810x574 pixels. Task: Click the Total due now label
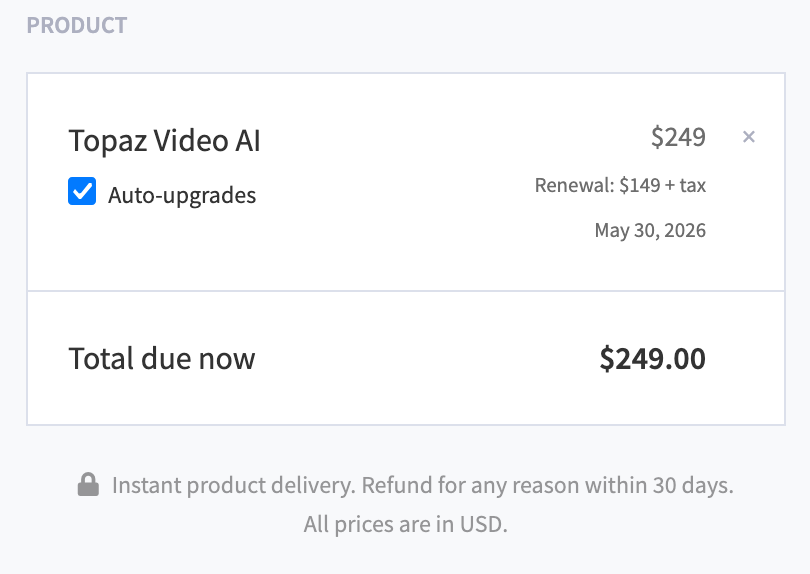click(x=161, y=358)
